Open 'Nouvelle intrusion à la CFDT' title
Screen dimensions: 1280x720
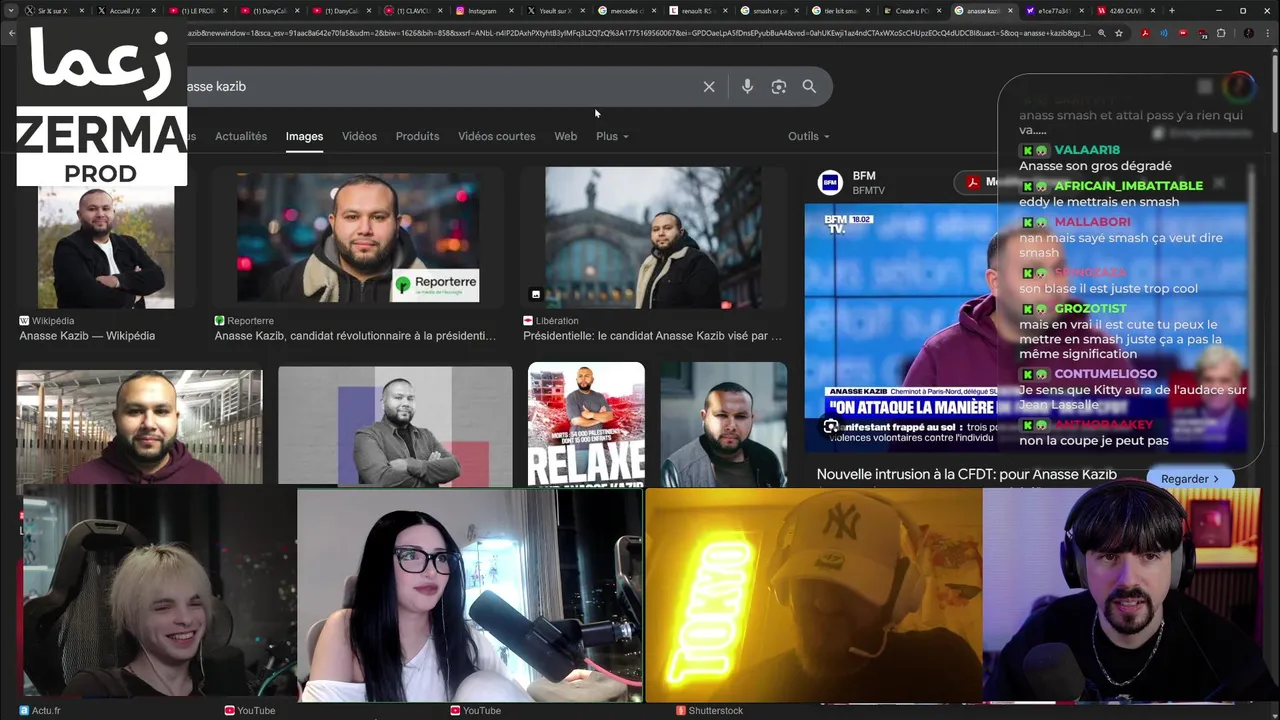966,474
